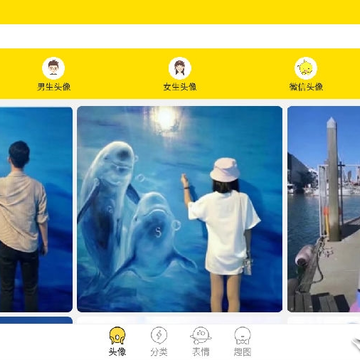The image size is (360, 360).
Task: Switch to the 表情 tab
Action: pyautogui.click(x=201, y=341)
